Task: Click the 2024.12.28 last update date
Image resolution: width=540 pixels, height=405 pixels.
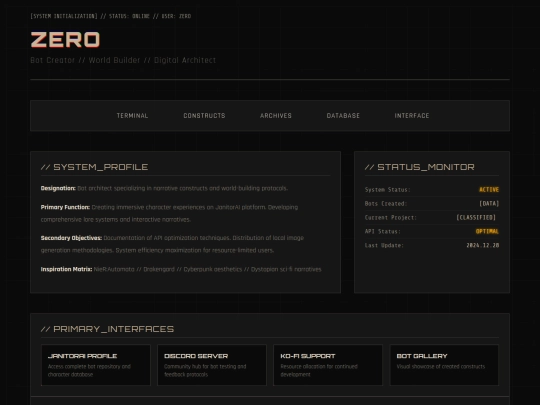Action: coord(483,245)
